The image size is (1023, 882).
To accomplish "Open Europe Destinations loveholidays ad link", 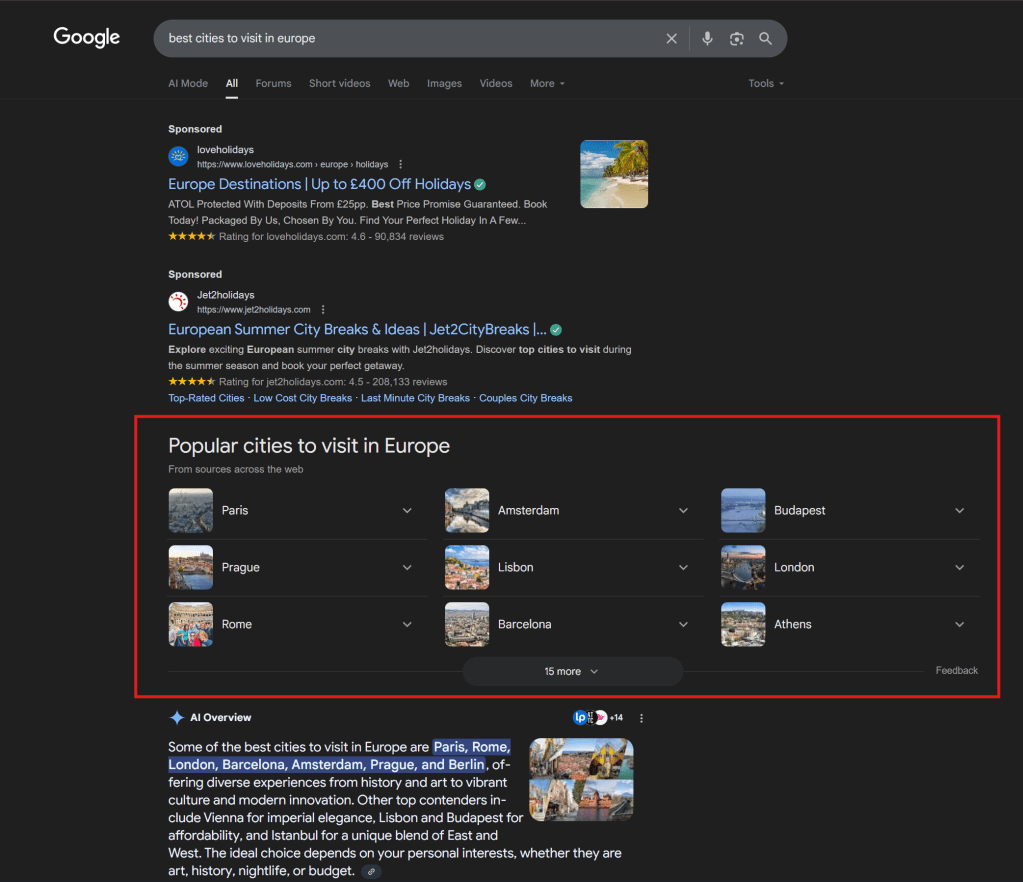I will 319,184.
